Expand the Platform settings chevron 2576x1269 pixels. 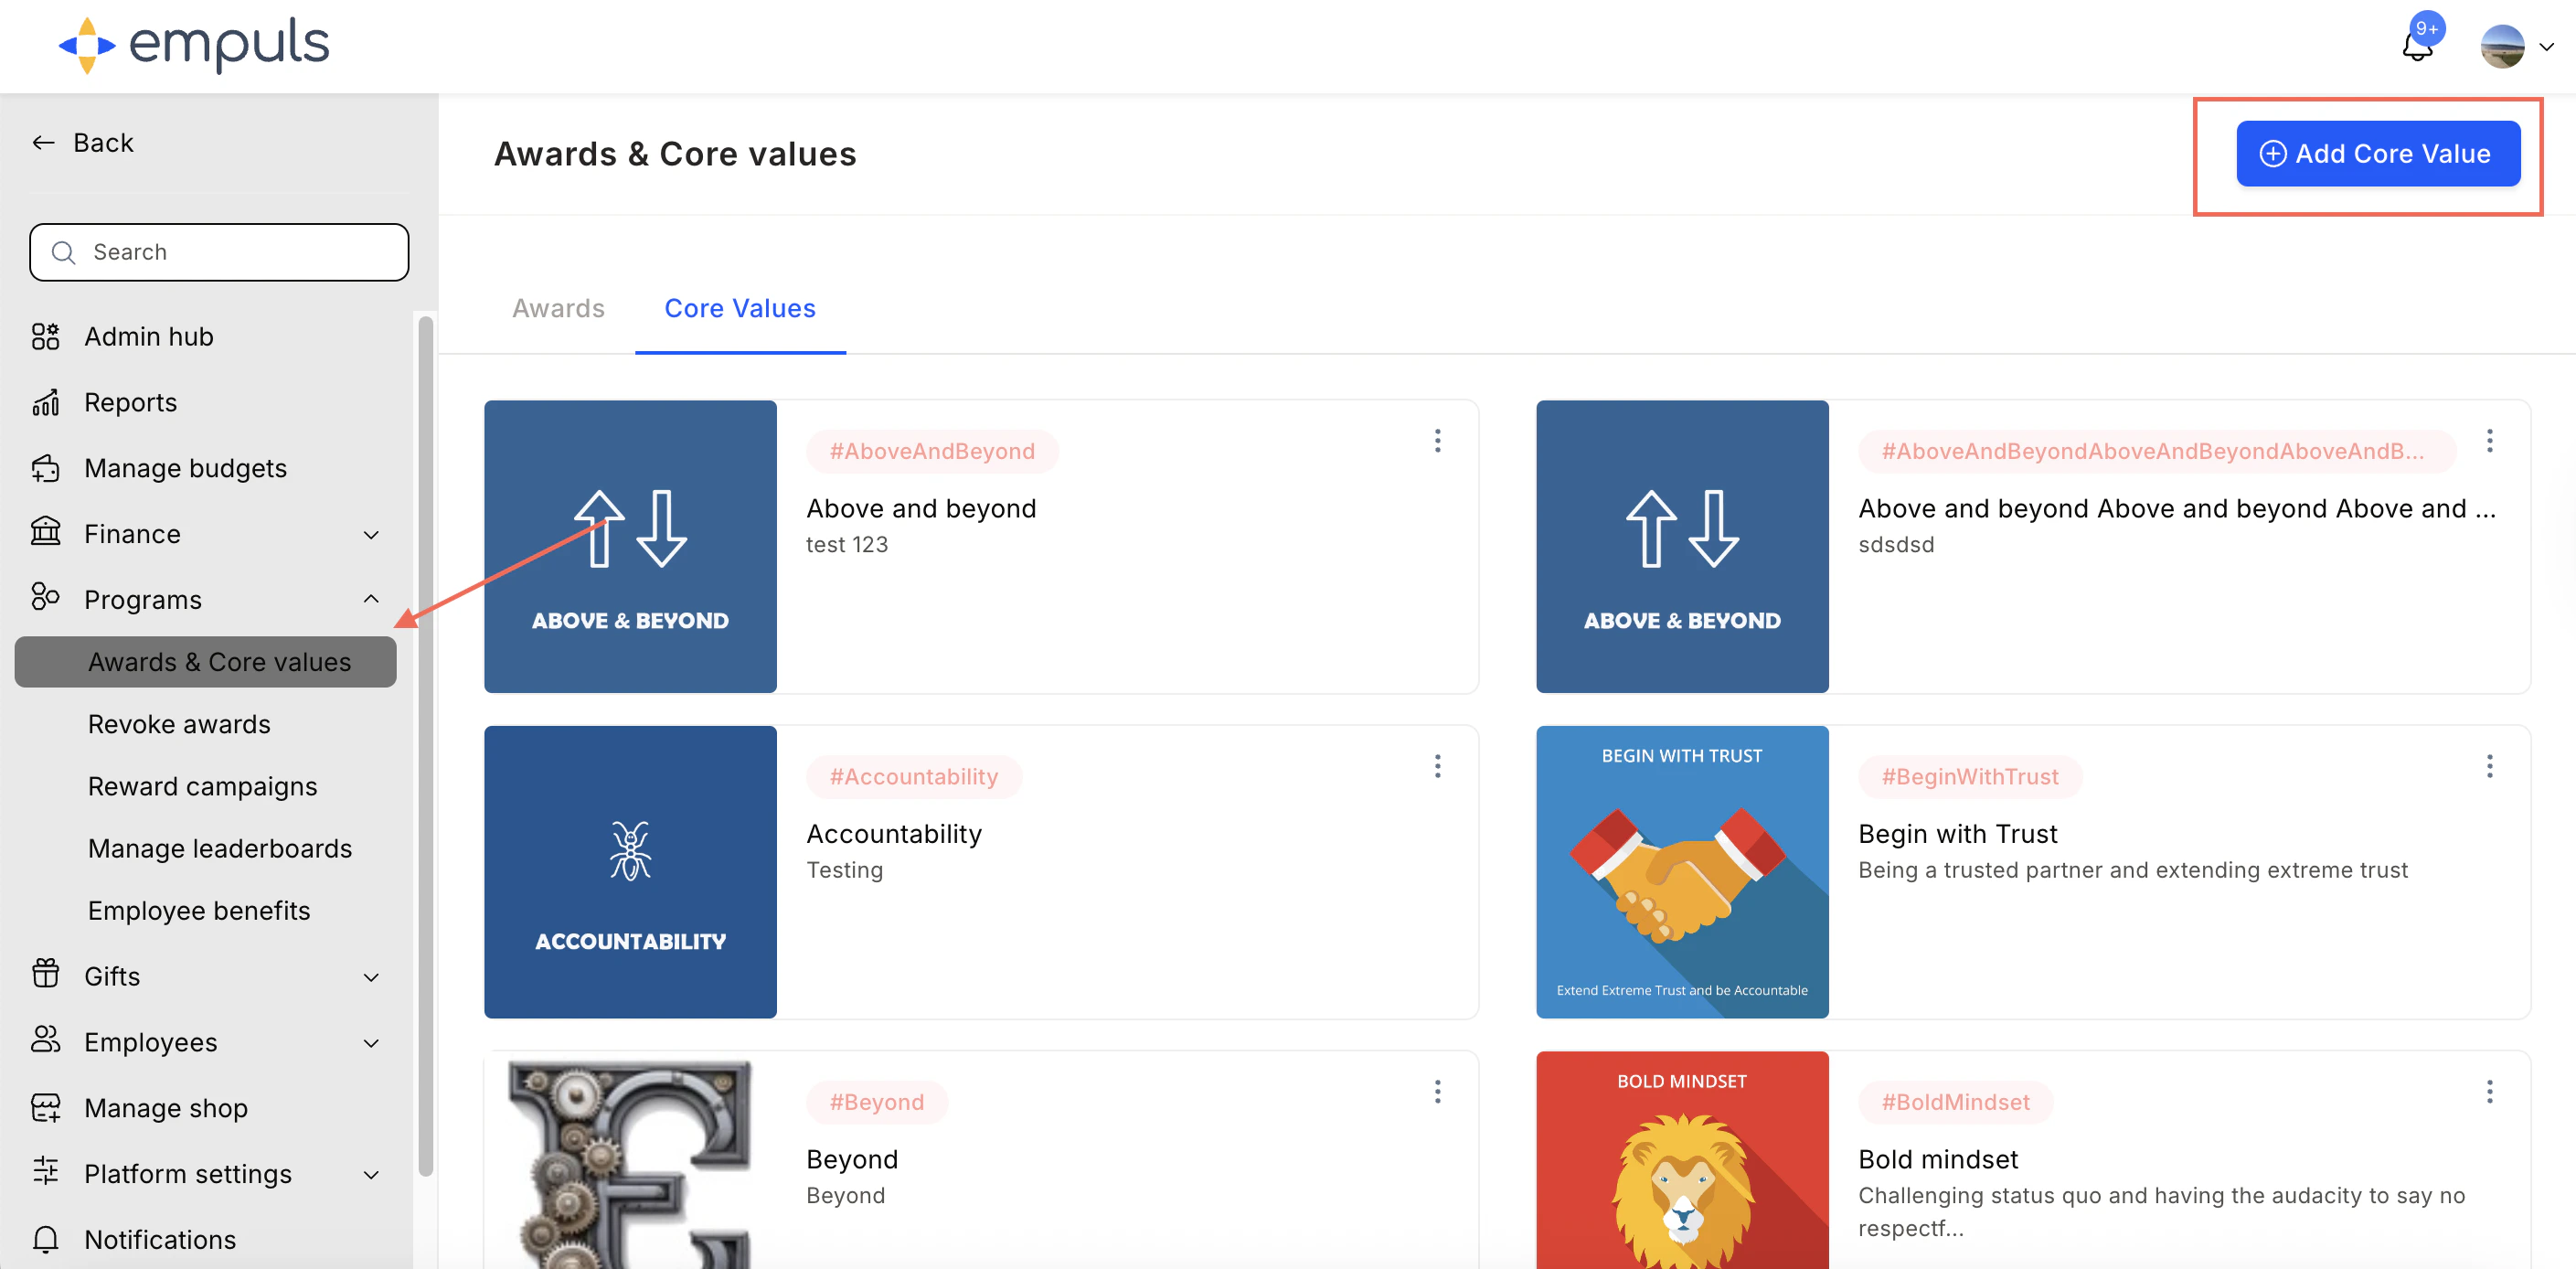pos(371,1175)
